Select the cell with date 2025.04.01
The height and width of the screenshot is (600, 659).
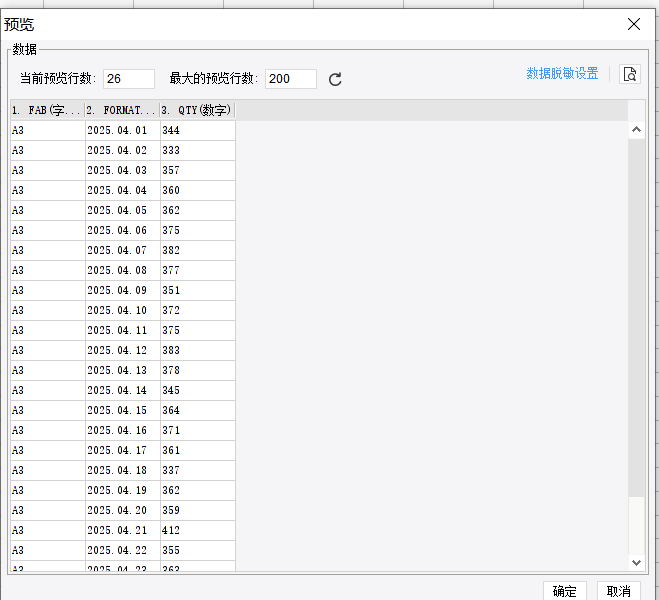[x=123, y=131]
